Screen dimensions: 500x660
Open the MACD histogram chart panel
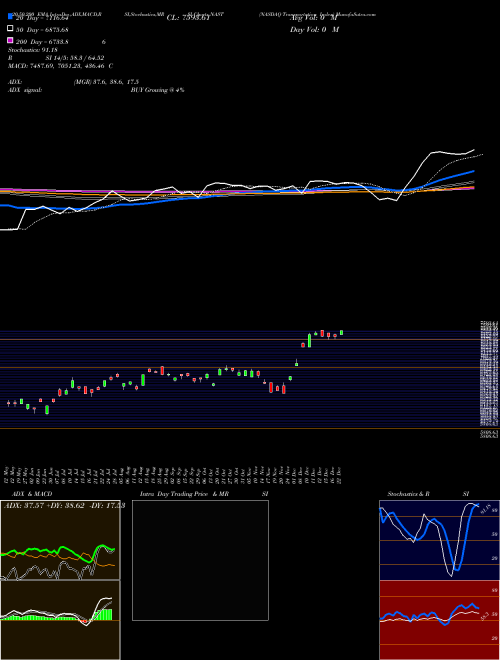tap(60, 620)
